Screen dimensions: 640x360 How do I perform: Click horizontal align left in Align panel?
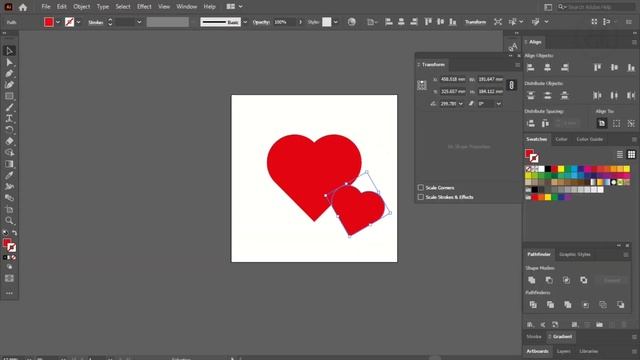(x=531, y=67)
